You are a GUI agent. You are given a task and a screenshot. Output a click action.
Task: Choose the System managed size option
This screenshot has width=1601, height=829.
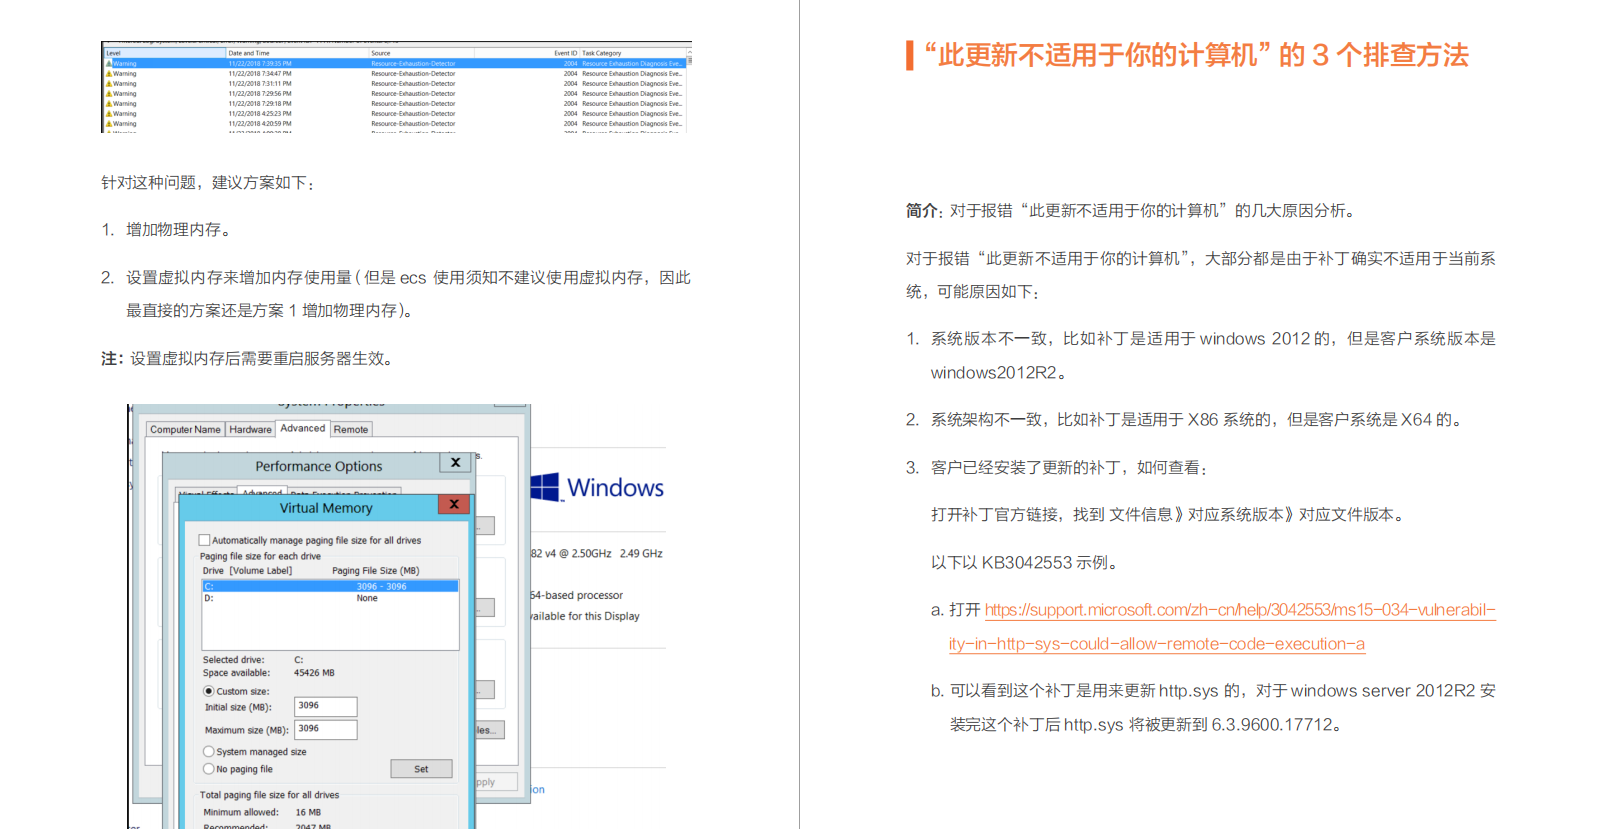click(209, 751)
